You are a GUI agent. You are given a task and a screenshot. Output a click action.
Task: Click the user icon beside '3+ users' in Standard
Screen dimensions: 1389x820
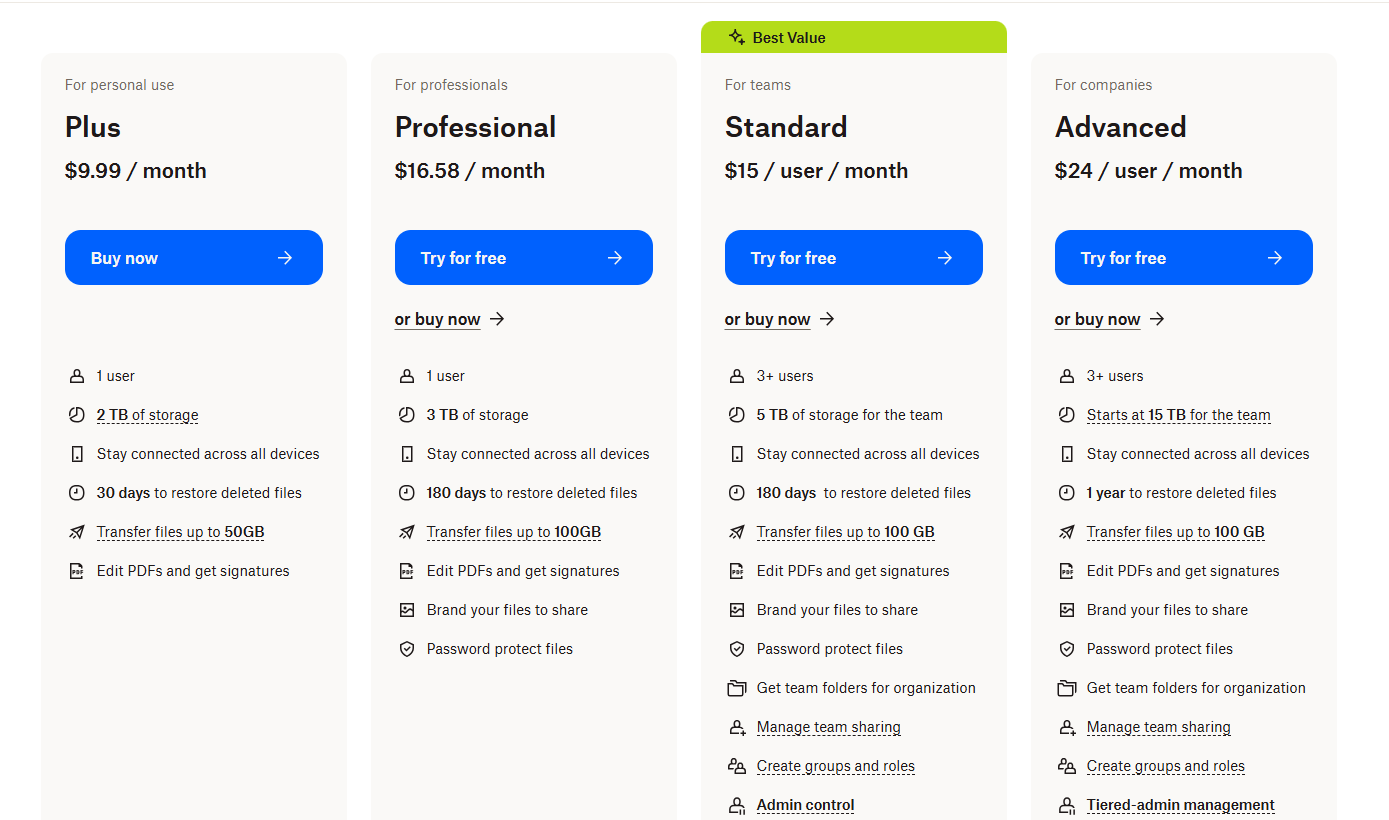click(x=737, y=376)
